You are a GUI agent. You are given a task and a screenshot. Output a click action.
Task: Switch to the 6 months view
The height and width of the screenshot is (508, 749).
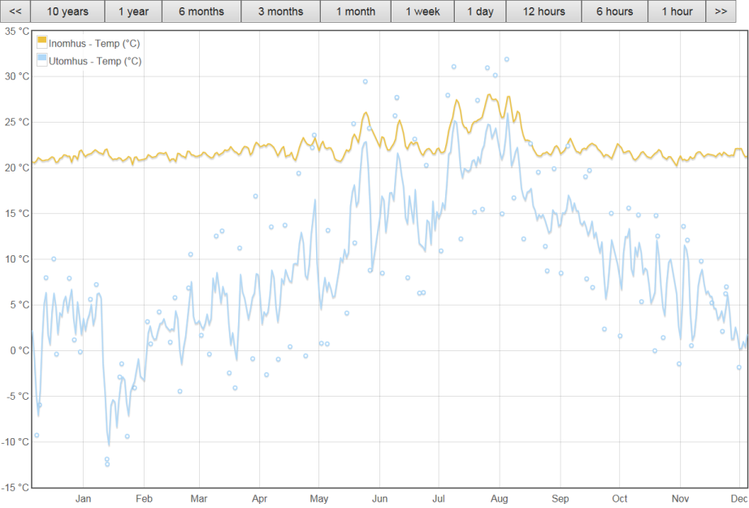point(202,12)
